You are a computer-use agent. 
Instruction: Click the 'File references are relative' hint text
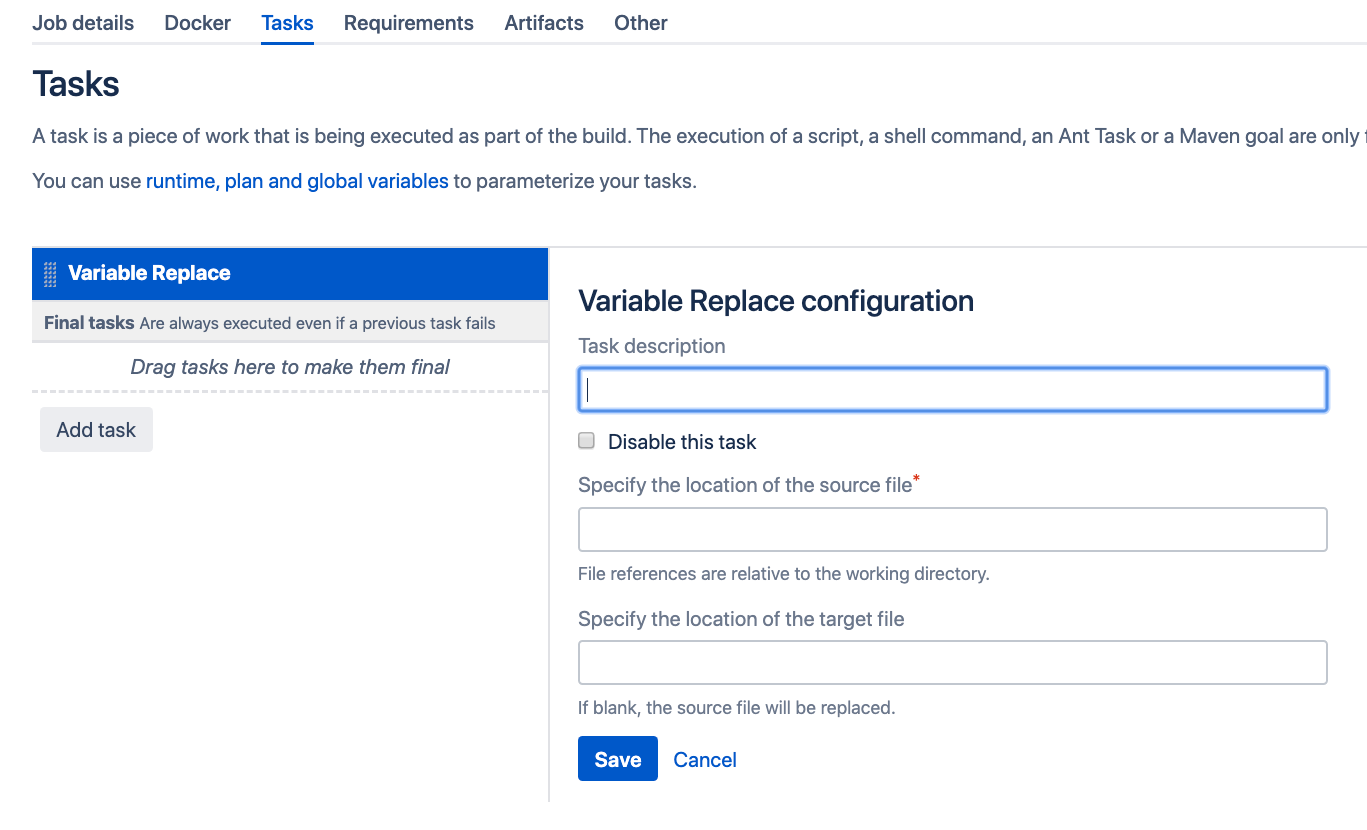coord(784,574)
